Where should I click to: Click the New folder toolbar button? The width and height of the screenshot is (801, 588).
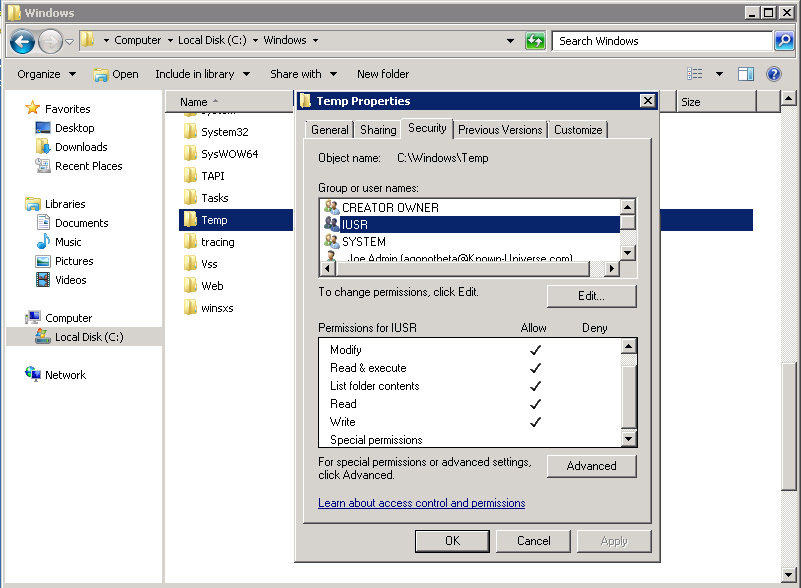(x=383, y=74)
